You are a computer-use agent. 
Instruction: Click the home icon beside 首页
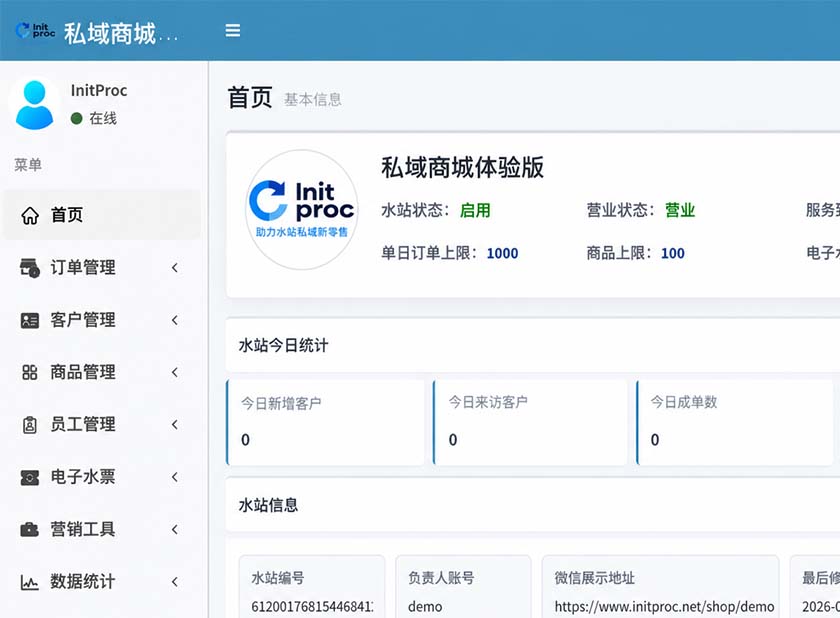tap(30, 215)
